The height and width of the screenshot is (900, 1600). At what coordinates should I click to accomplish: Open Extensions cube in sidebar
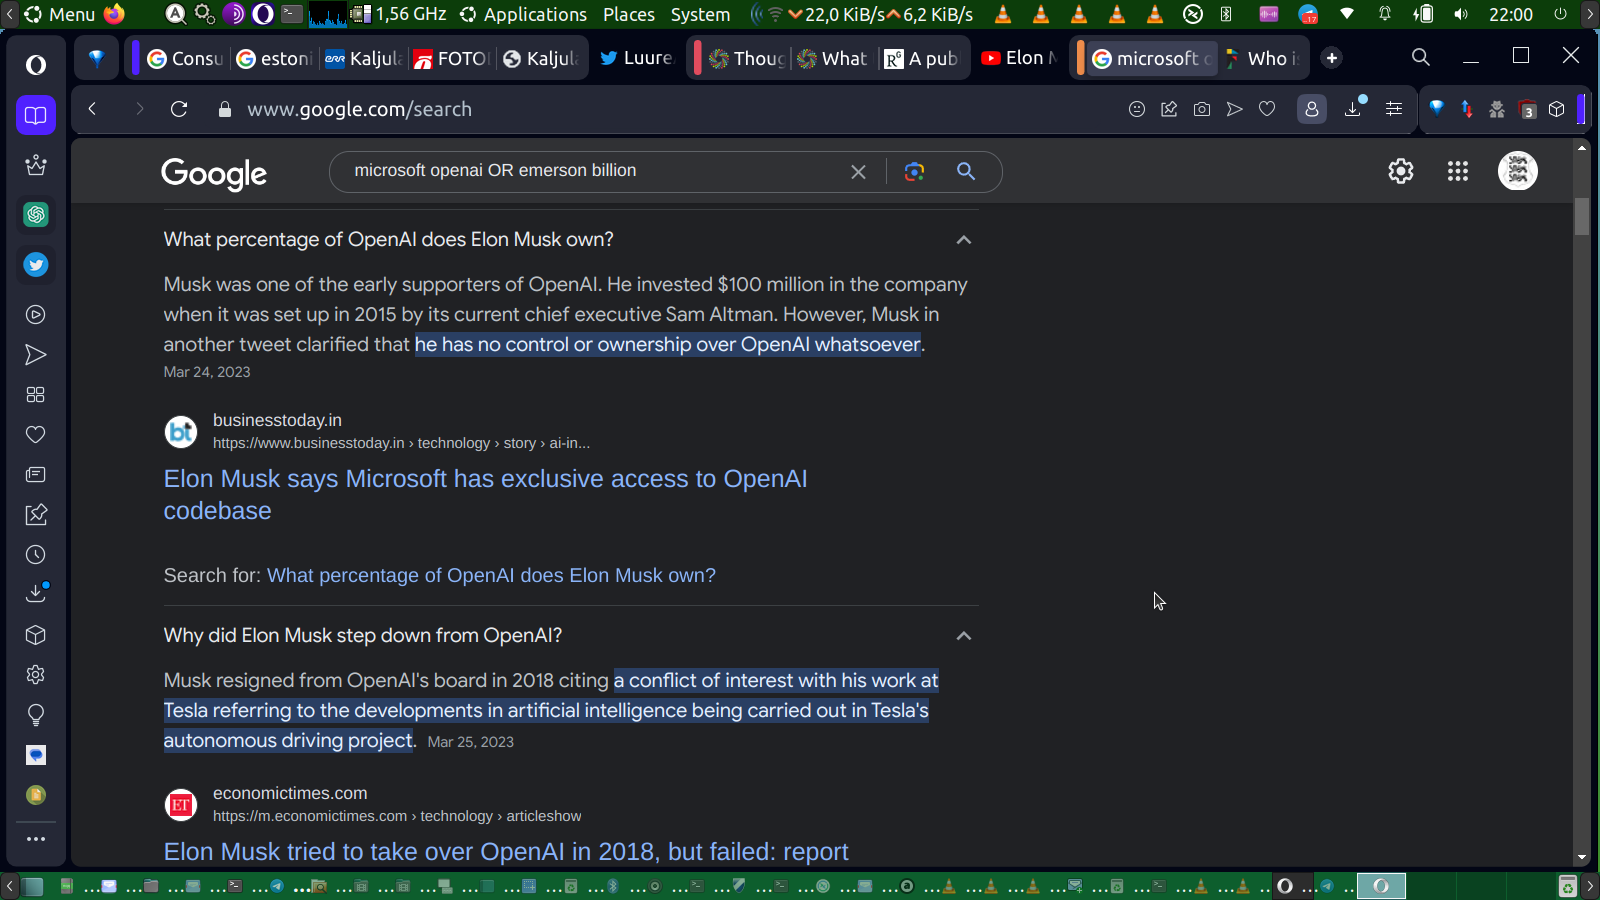pyautogui.click(x=36, y=635)
